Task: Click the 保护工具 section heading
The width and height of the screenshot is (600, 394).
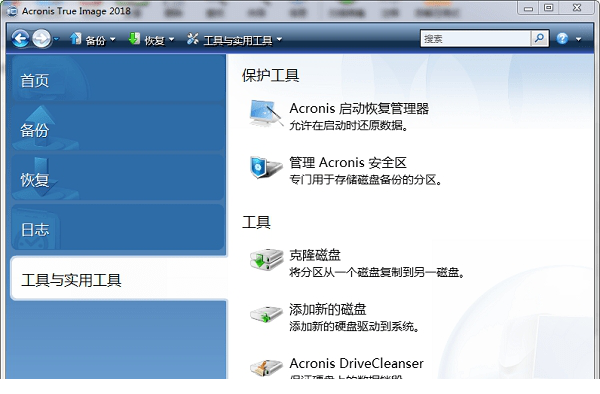Action: pos(270,75)
